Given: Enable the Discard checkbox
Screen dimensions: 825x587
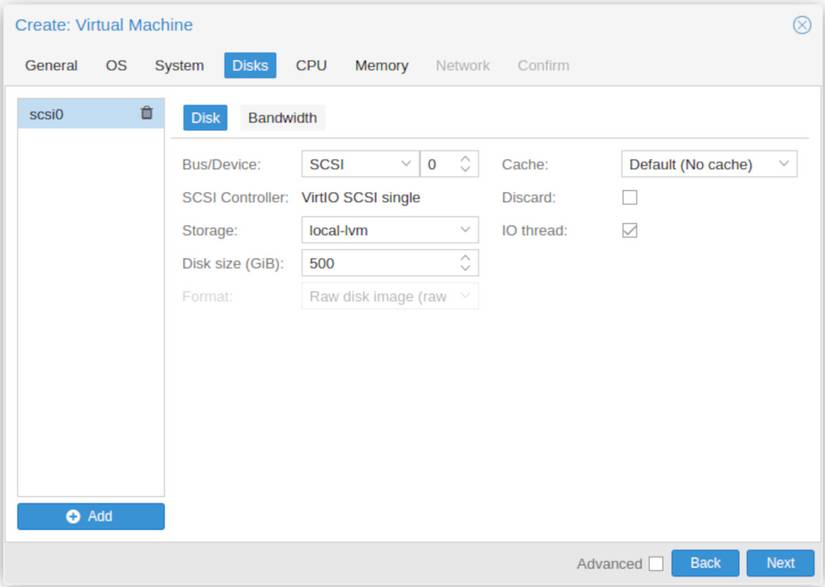Looking at the screenshot, I should 630,198.
